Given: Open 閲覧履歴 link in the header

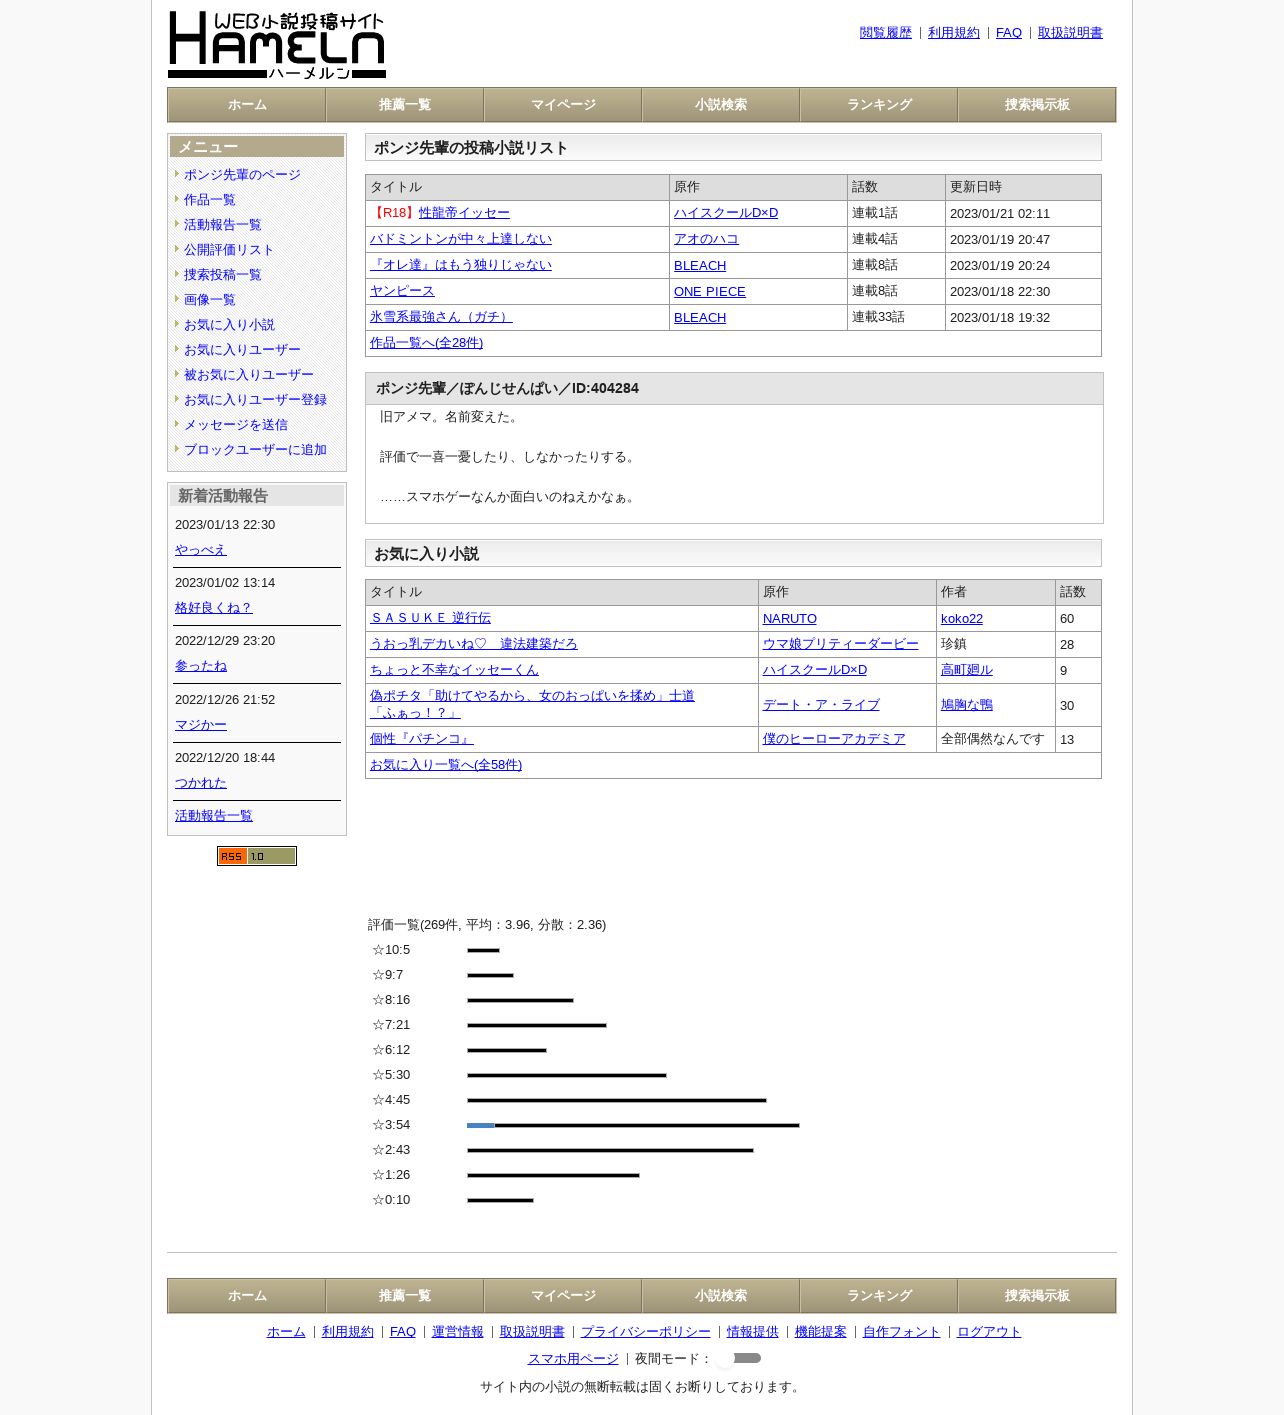Looking at the screenshot, I should (886, 33).
